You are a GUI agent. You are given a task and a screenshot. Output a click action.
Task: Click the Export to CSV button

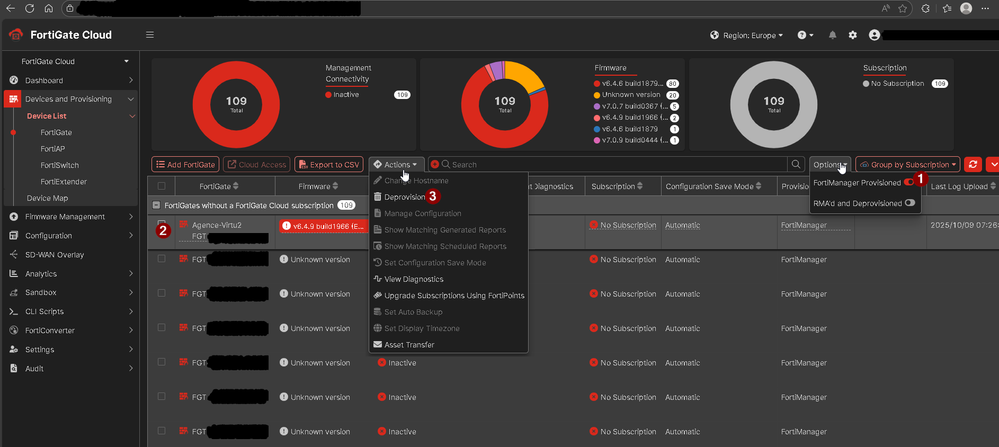point(329,164)
